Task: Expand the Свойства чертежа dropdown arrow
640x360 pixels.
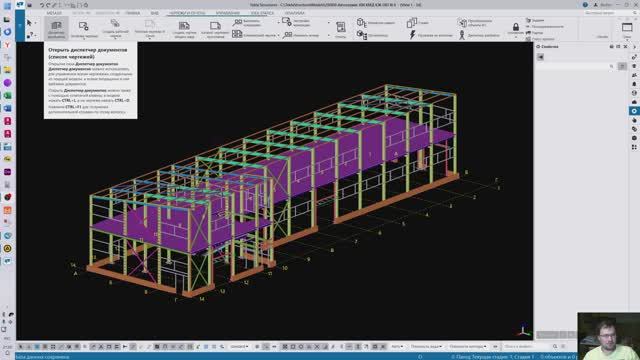Action: point(84,39)
